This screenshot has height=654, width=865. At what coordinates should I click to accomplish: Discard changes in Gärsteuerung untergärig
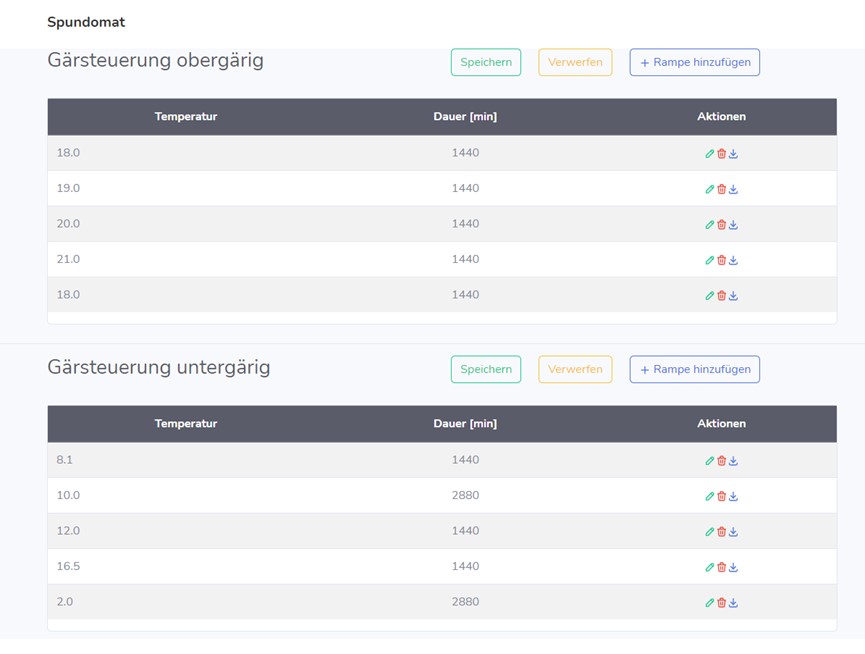[x=575, y=369]
